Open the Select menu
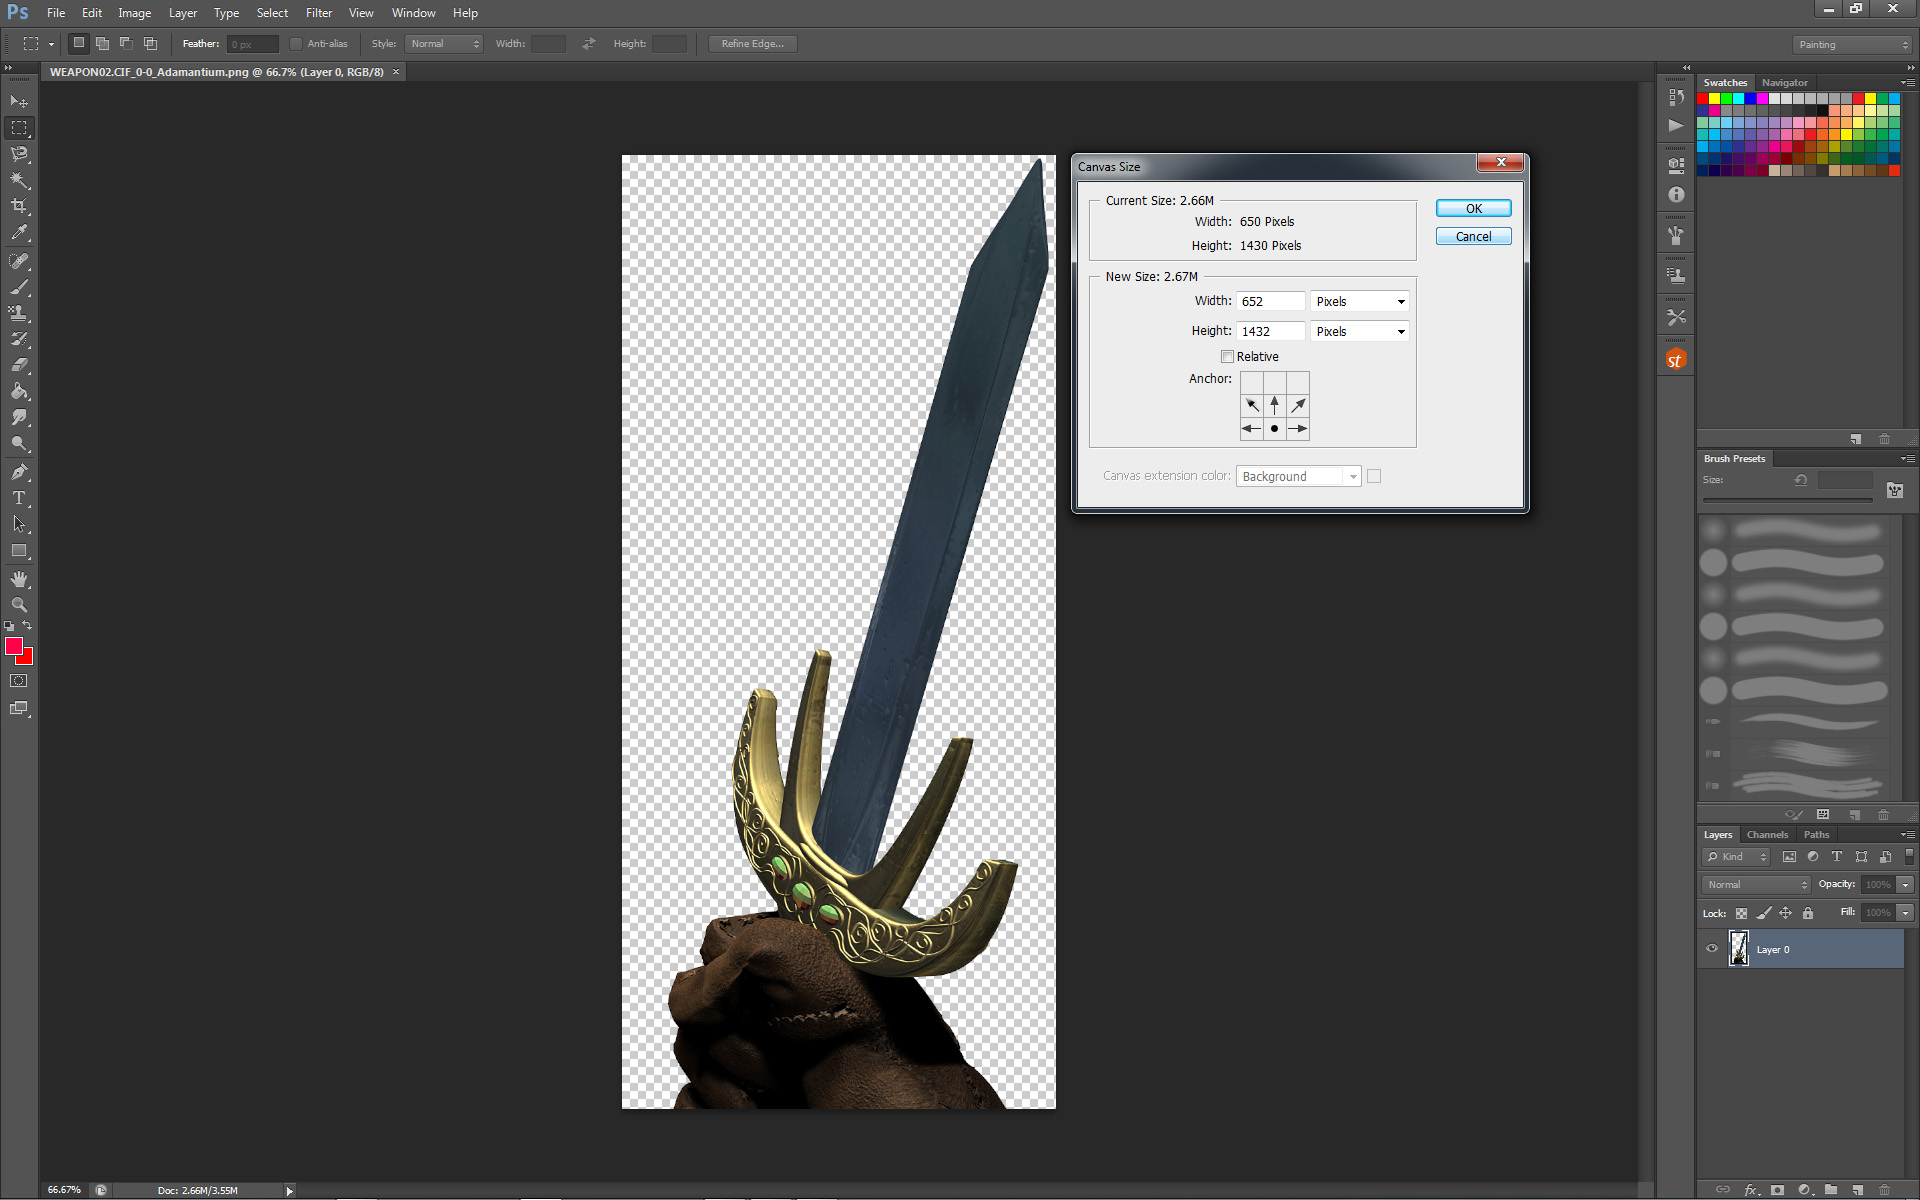The width and height of the screenshot is (1920, 1200). [272, 13]
